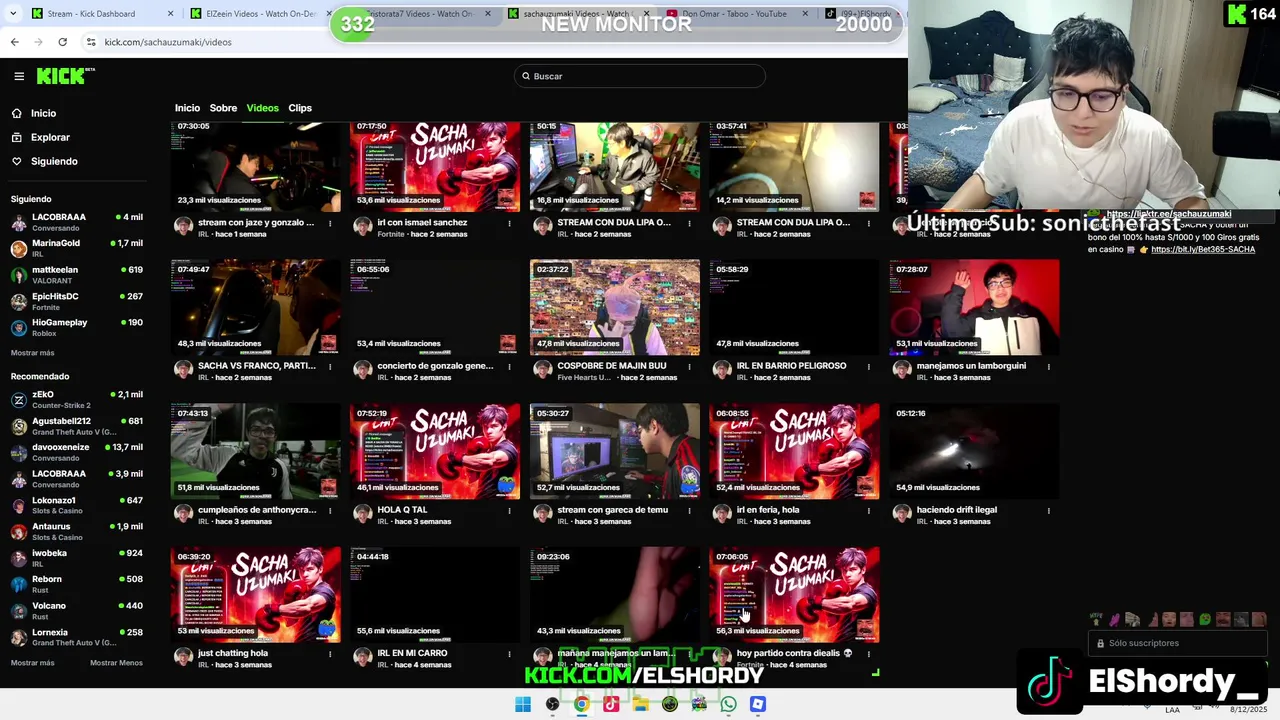Click the kick.com/sachauzumaki/videos address bar

[x=168, y=42]
